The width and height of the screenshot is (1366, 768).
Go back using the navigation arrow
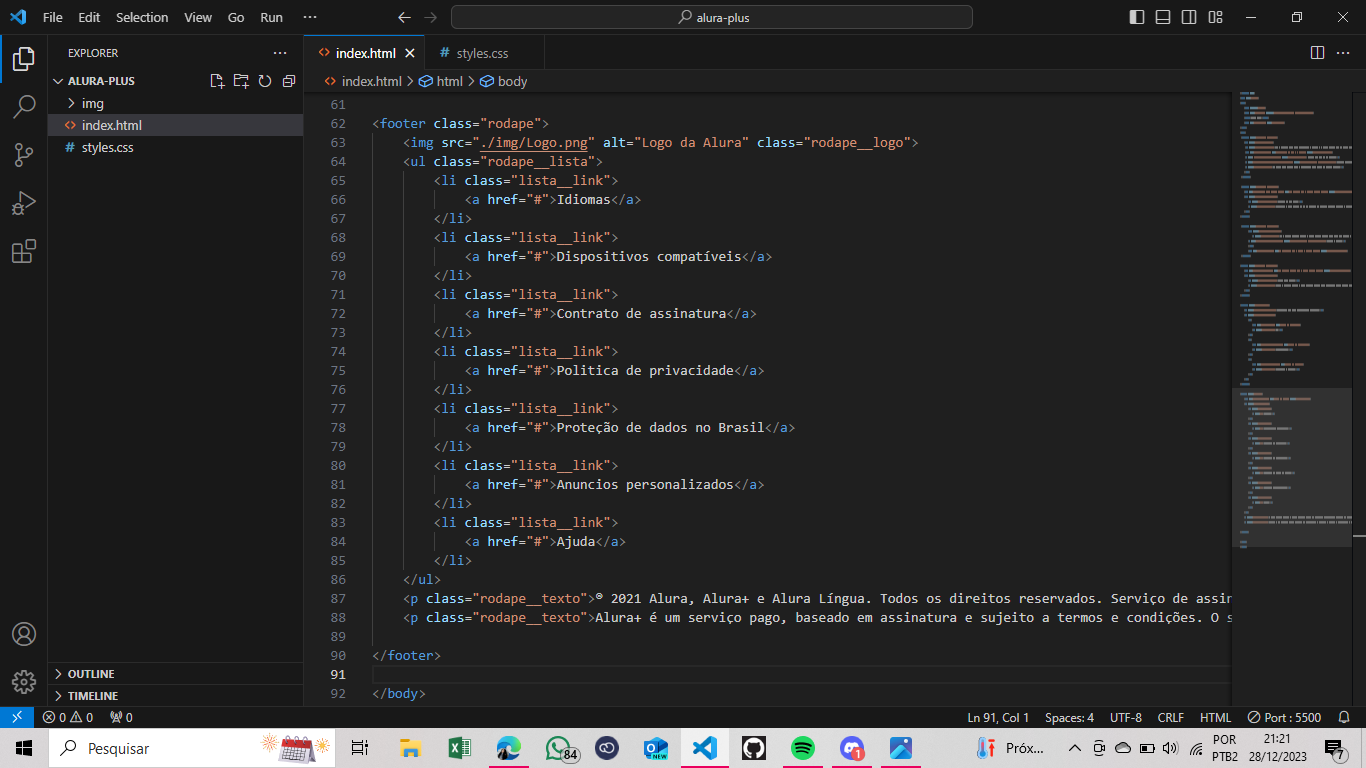(404, 17)
